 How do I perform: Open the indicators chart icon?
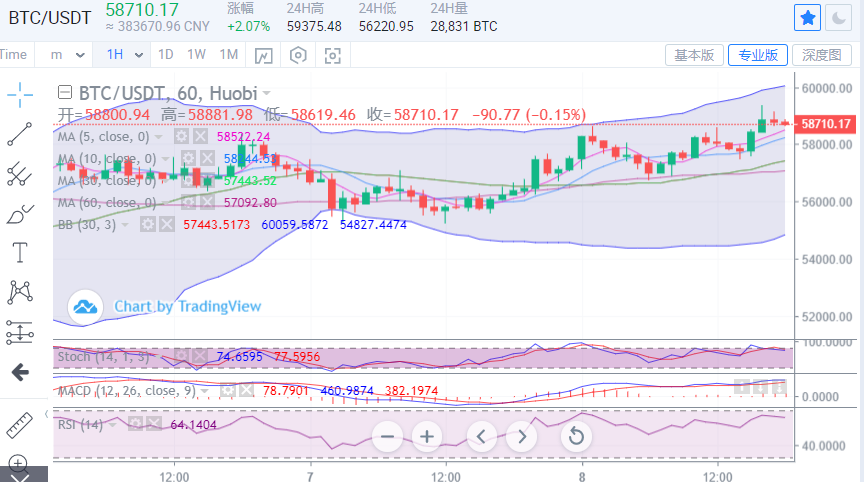pos(263,56)
